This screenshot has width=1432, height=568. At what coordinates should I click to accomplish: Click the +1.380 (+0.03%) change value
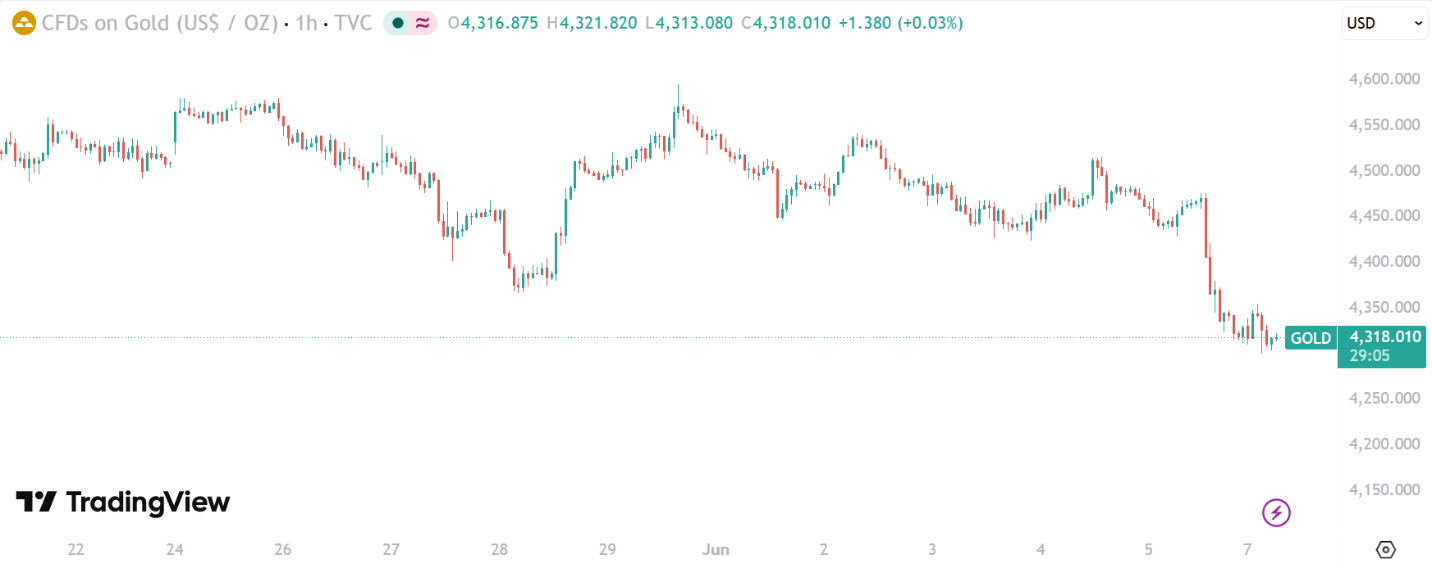coord(899,23)
